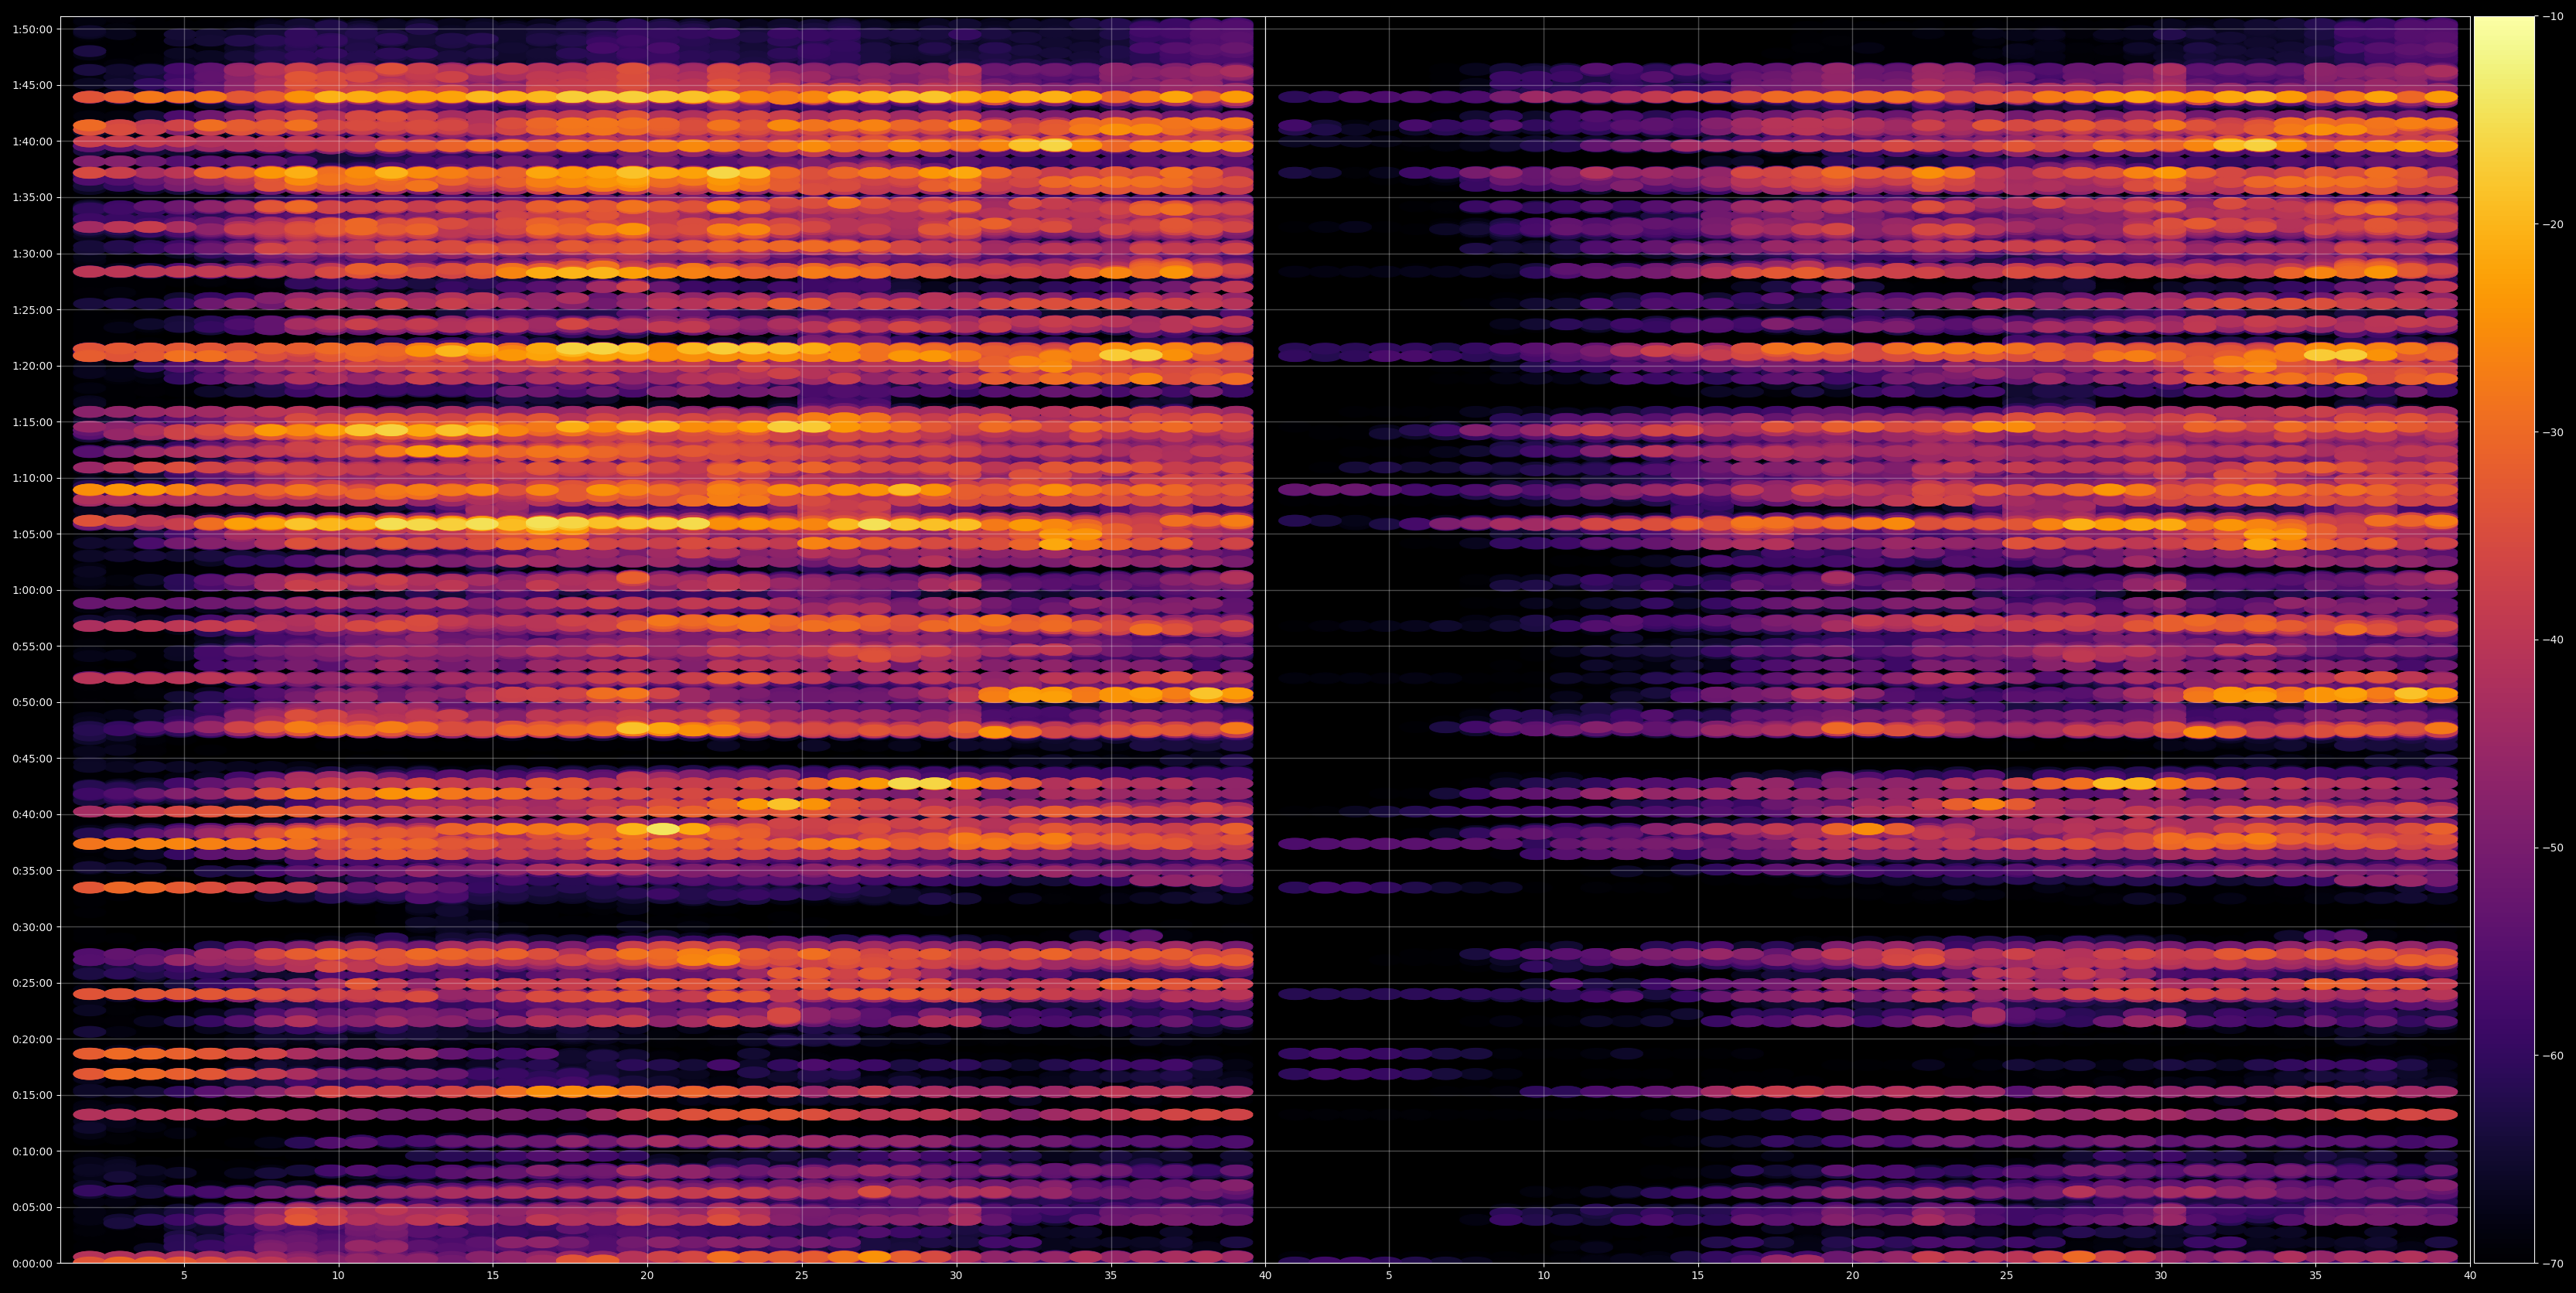Select the 1:30:00 time label
Viewport: 2576px width, 1293px height.
[x=32, y=254]
